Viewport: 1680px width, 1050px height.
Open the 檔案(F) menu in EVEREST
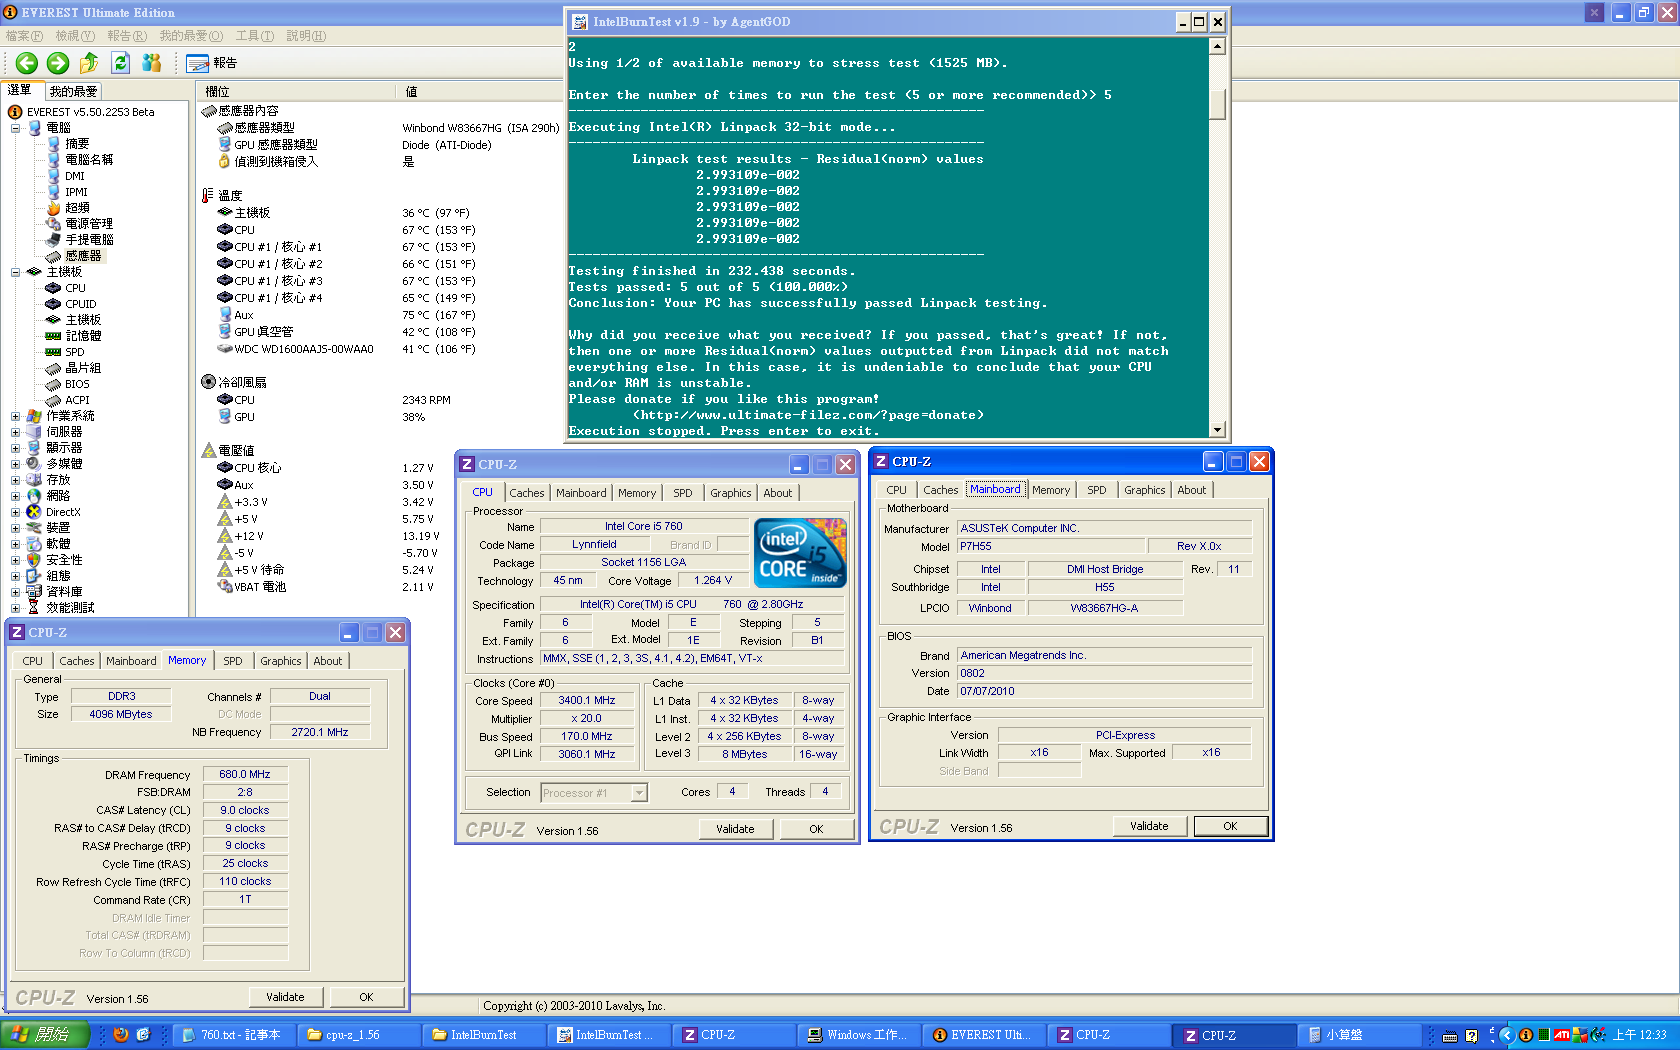coord(24,36)
